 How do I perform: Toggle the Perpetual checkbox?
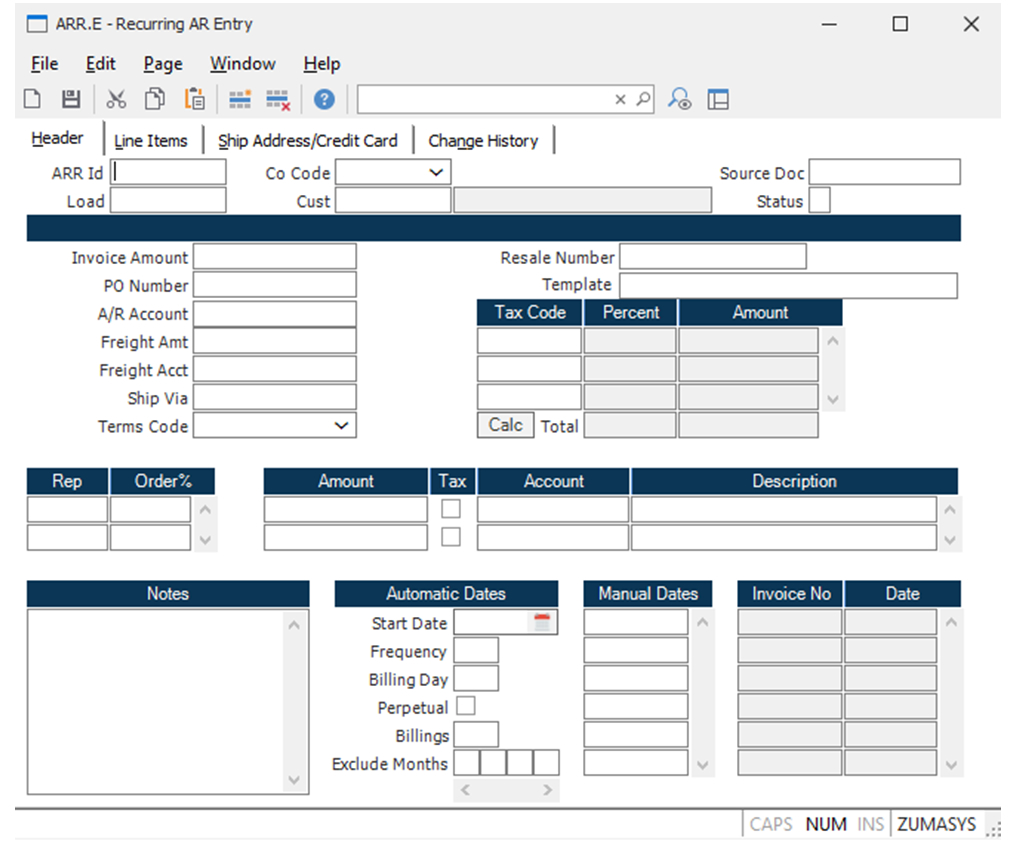465,706
